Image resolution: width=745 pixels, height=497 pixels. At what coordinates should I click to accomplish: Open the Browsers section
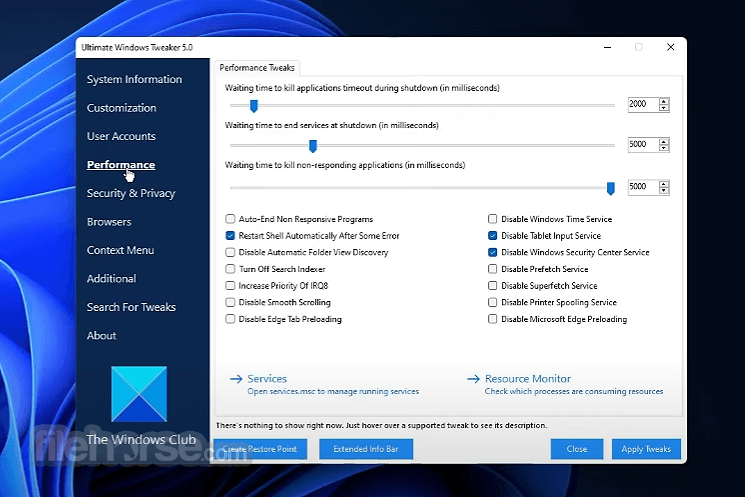[109, 222]
